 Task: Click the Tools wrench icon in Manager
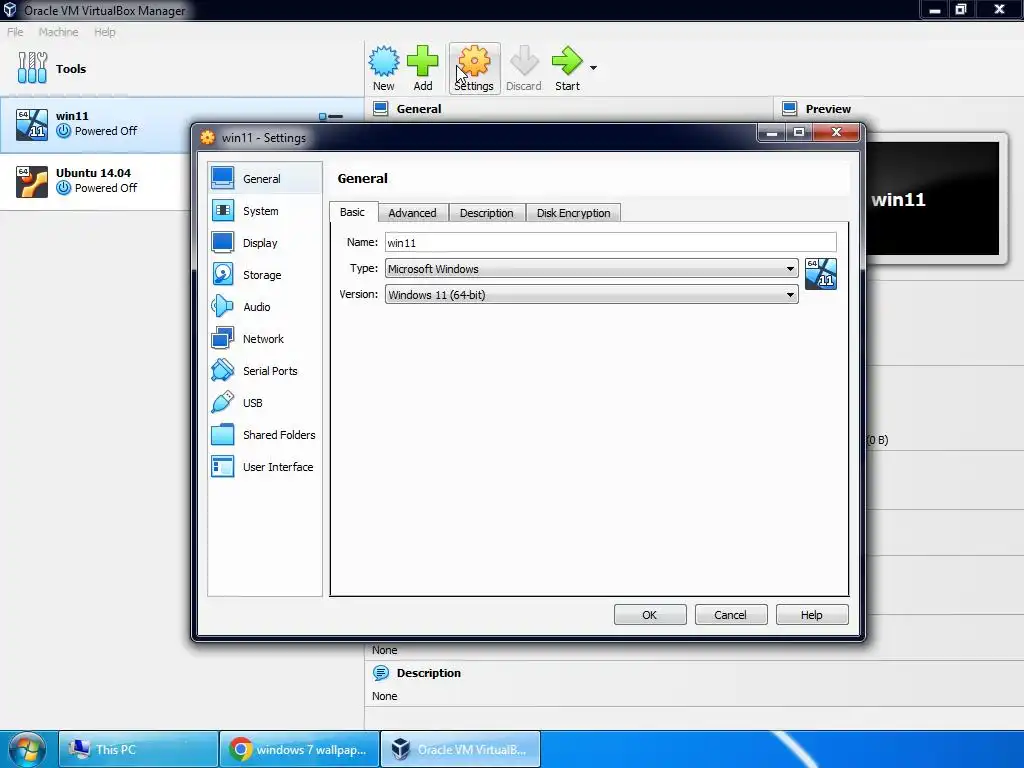[x=32, y=68]
